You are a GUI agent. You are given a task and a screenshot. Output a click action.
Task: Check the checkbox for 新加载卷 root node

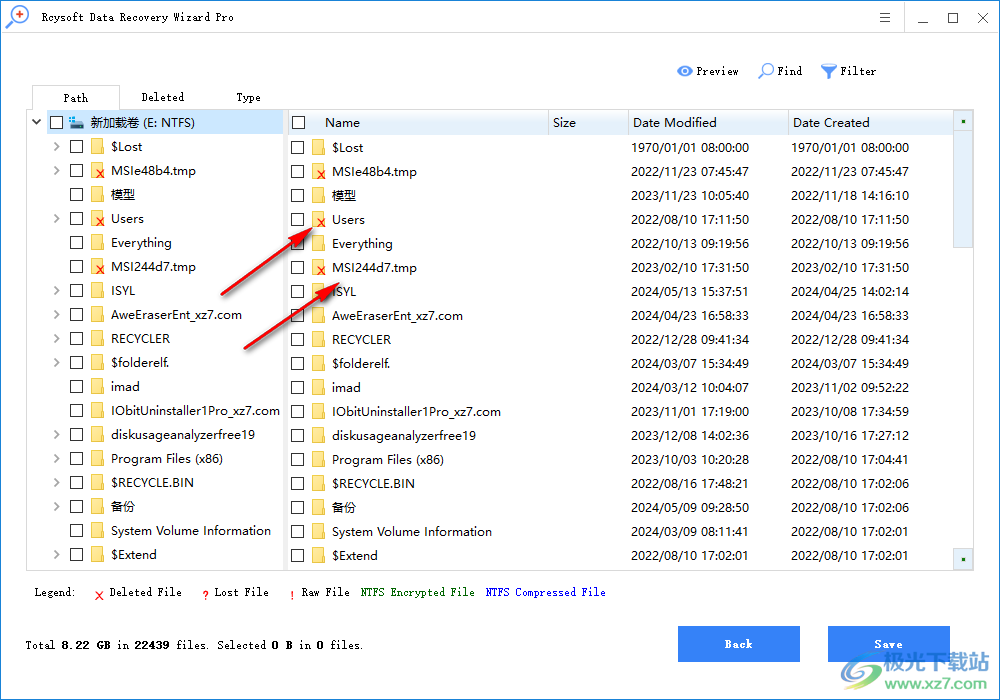[x=56, y=121]
